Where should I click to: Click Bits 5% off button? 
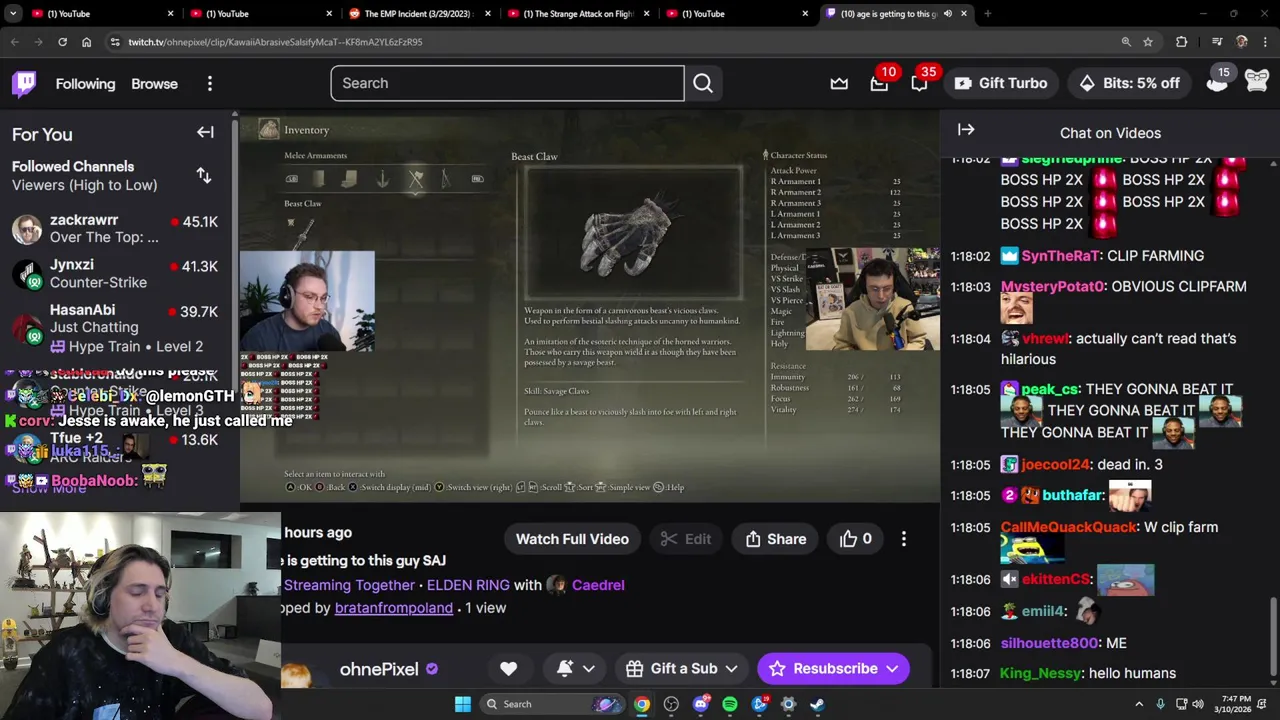tap(1129, 83)
